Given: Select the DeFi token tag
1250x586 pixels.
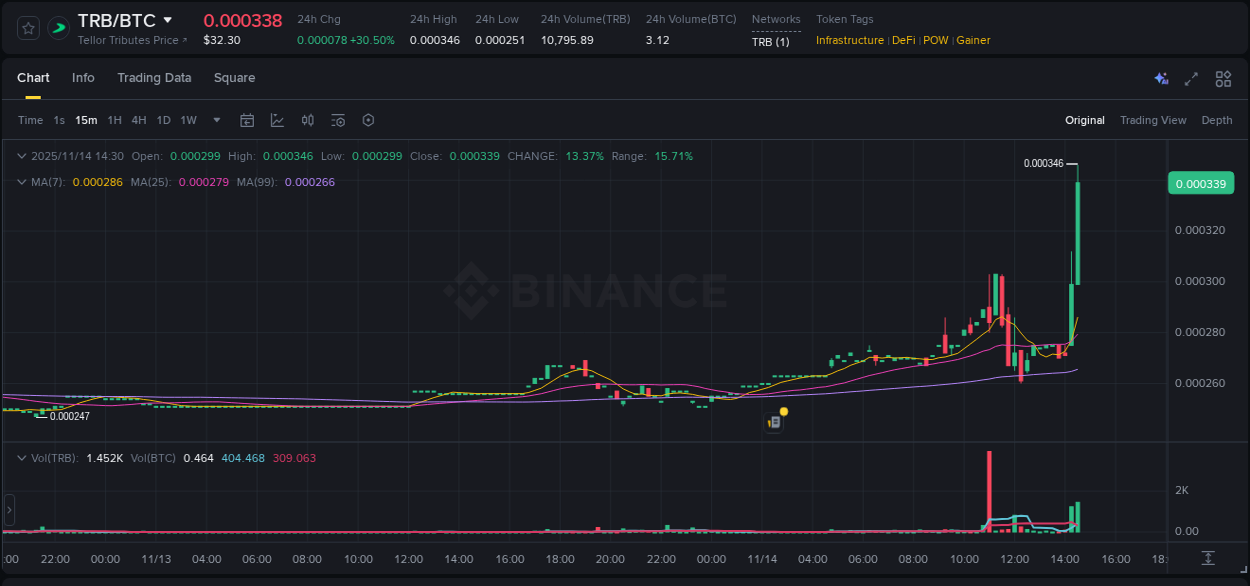Looking at the screenshot, I should pyautogui.click(x=903, y=40).
